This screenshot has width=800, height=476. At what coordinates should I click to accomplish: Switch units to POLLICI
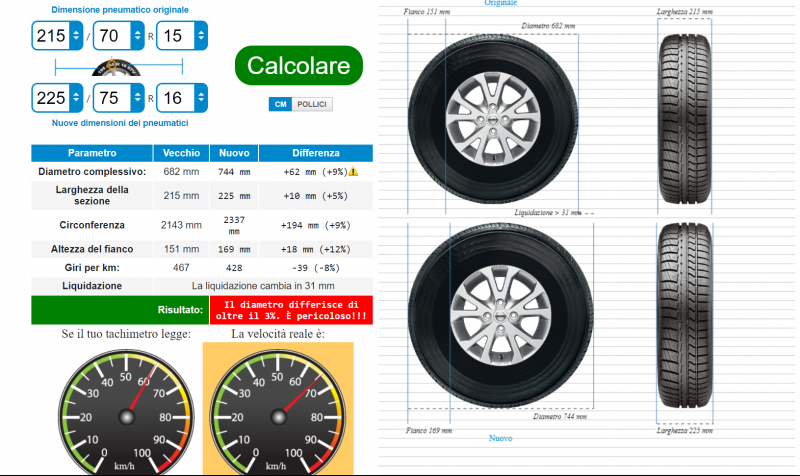(x=312, y=104)
